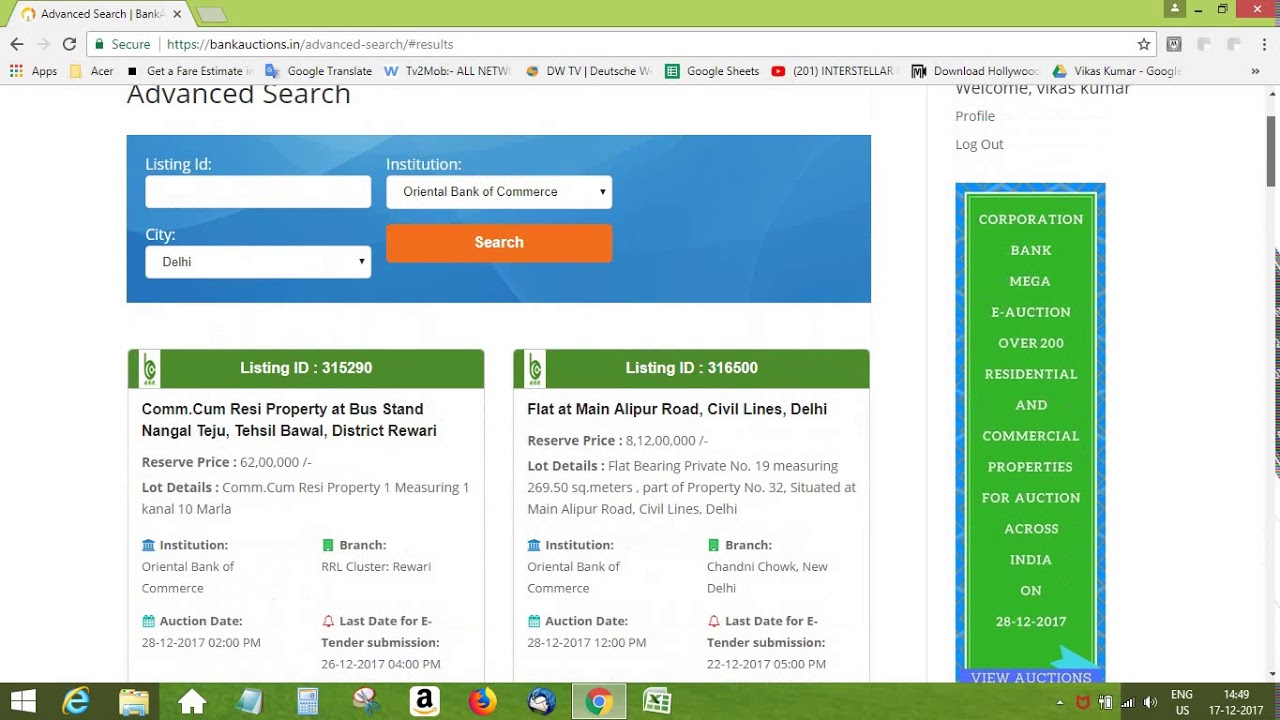Click the orange Search button

499,243
